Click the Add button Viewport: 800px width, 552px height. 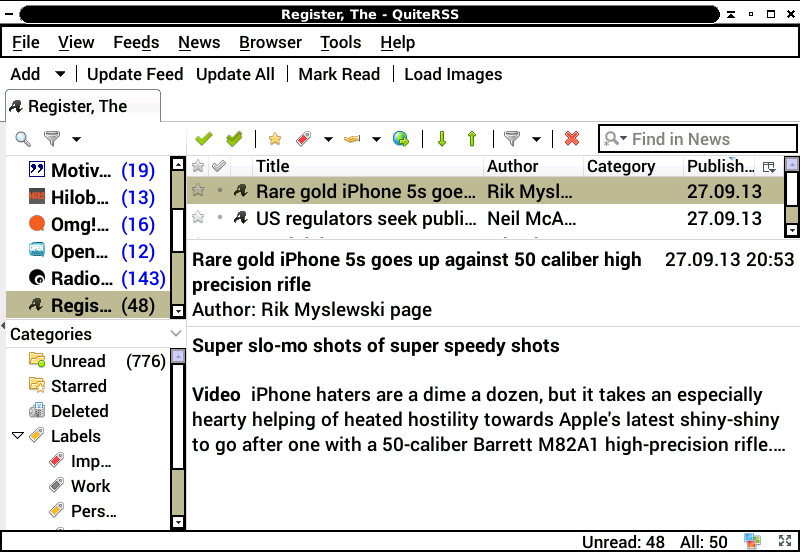coord(25,74)
